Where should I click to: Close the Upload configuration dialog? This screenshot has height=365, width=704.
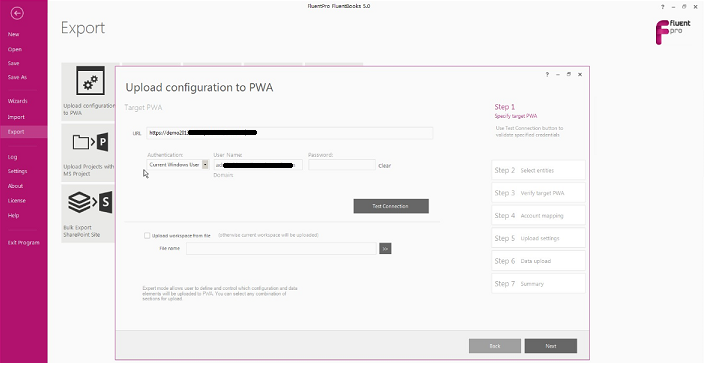(580, 75)
